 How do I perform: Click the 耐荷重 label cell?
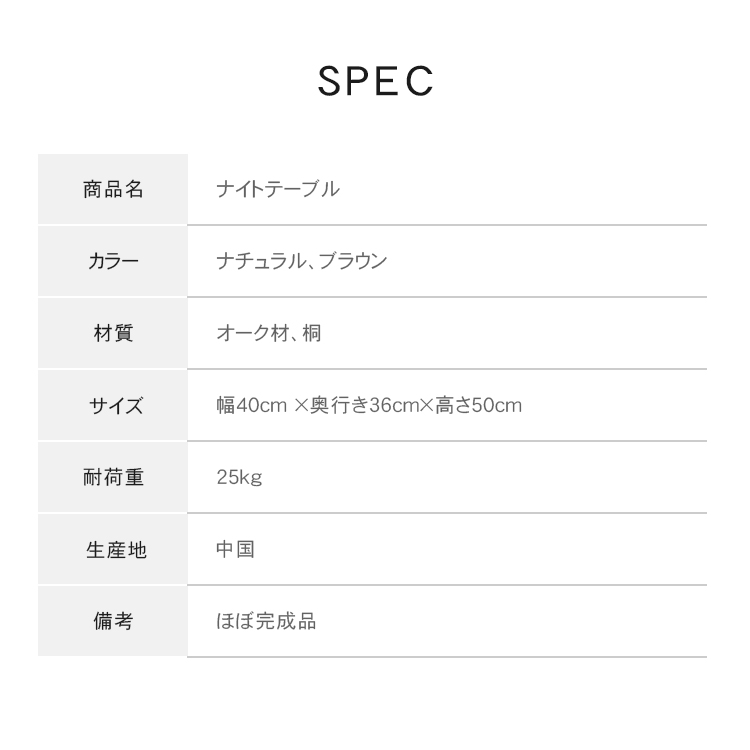[113, 477]
